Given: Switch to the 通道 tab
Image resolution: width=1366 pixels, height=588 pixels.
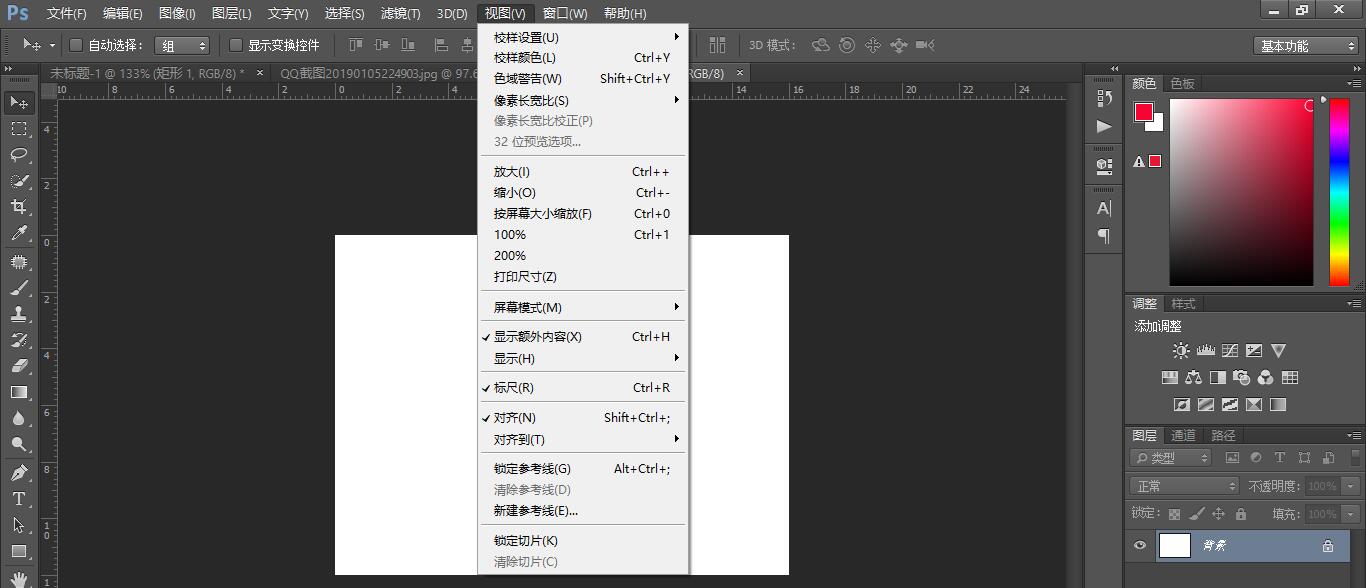Looking at the screenshot, I should point(1184,434).
